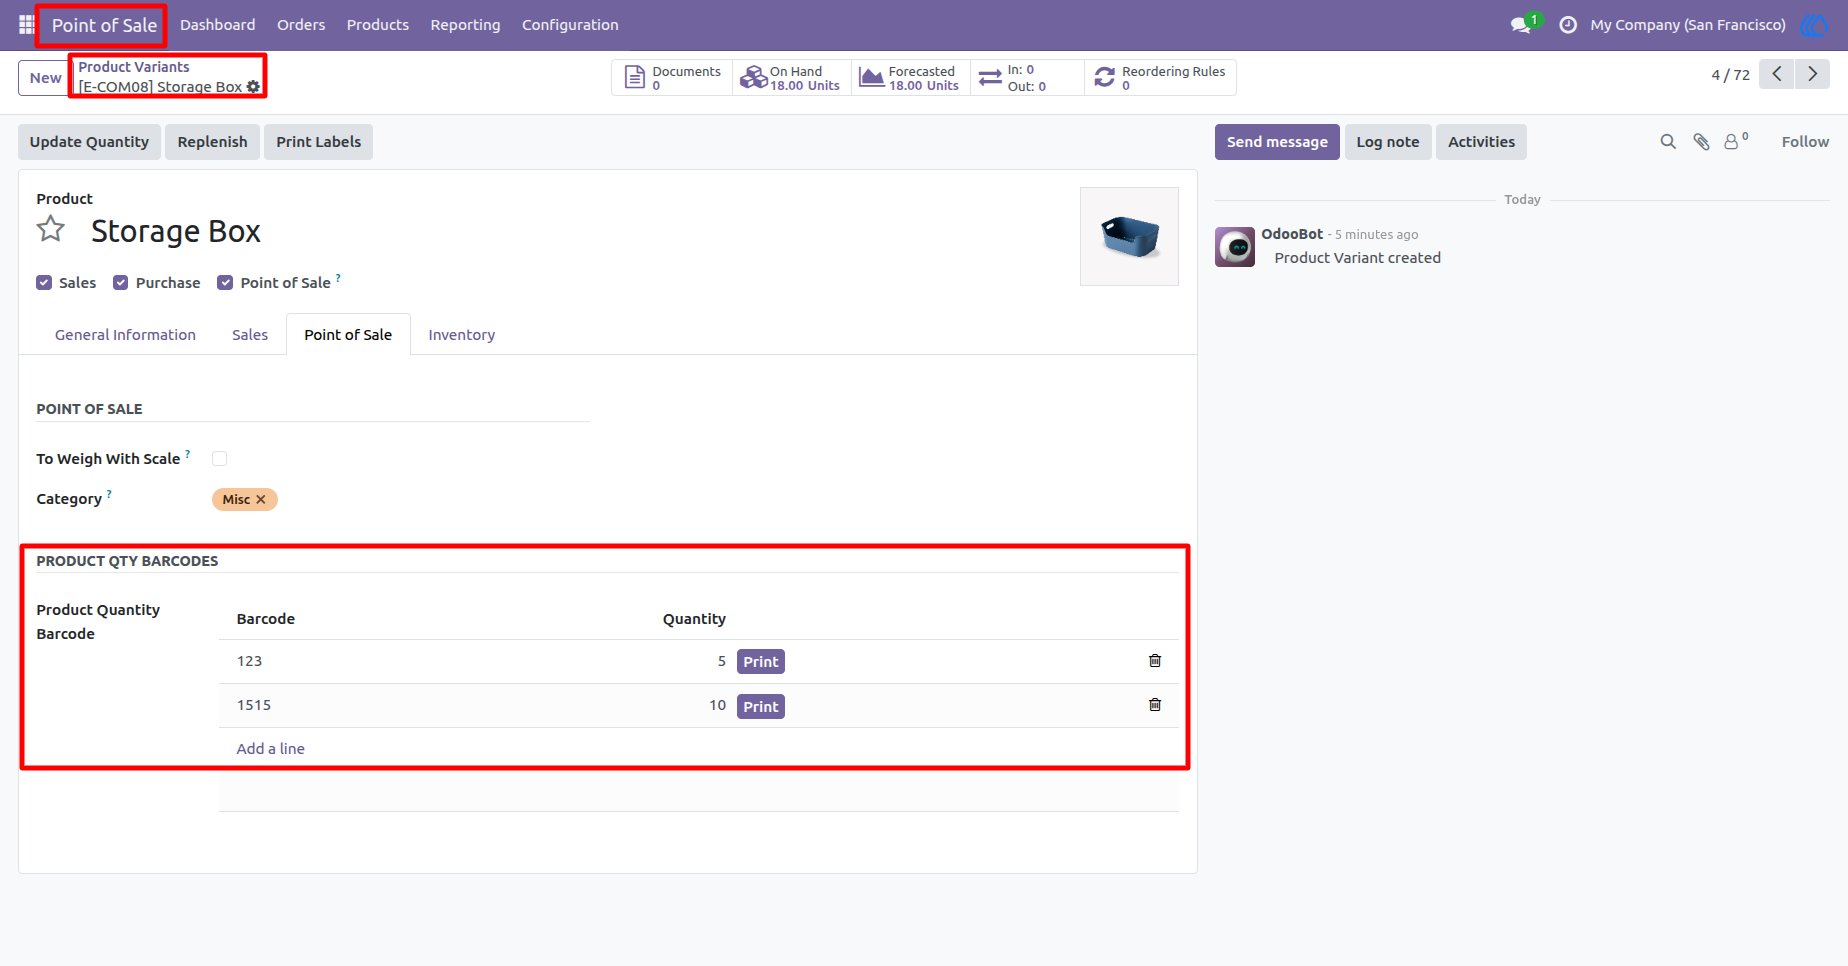
Task: Go to next record arrow
Action: (1812, 74)
